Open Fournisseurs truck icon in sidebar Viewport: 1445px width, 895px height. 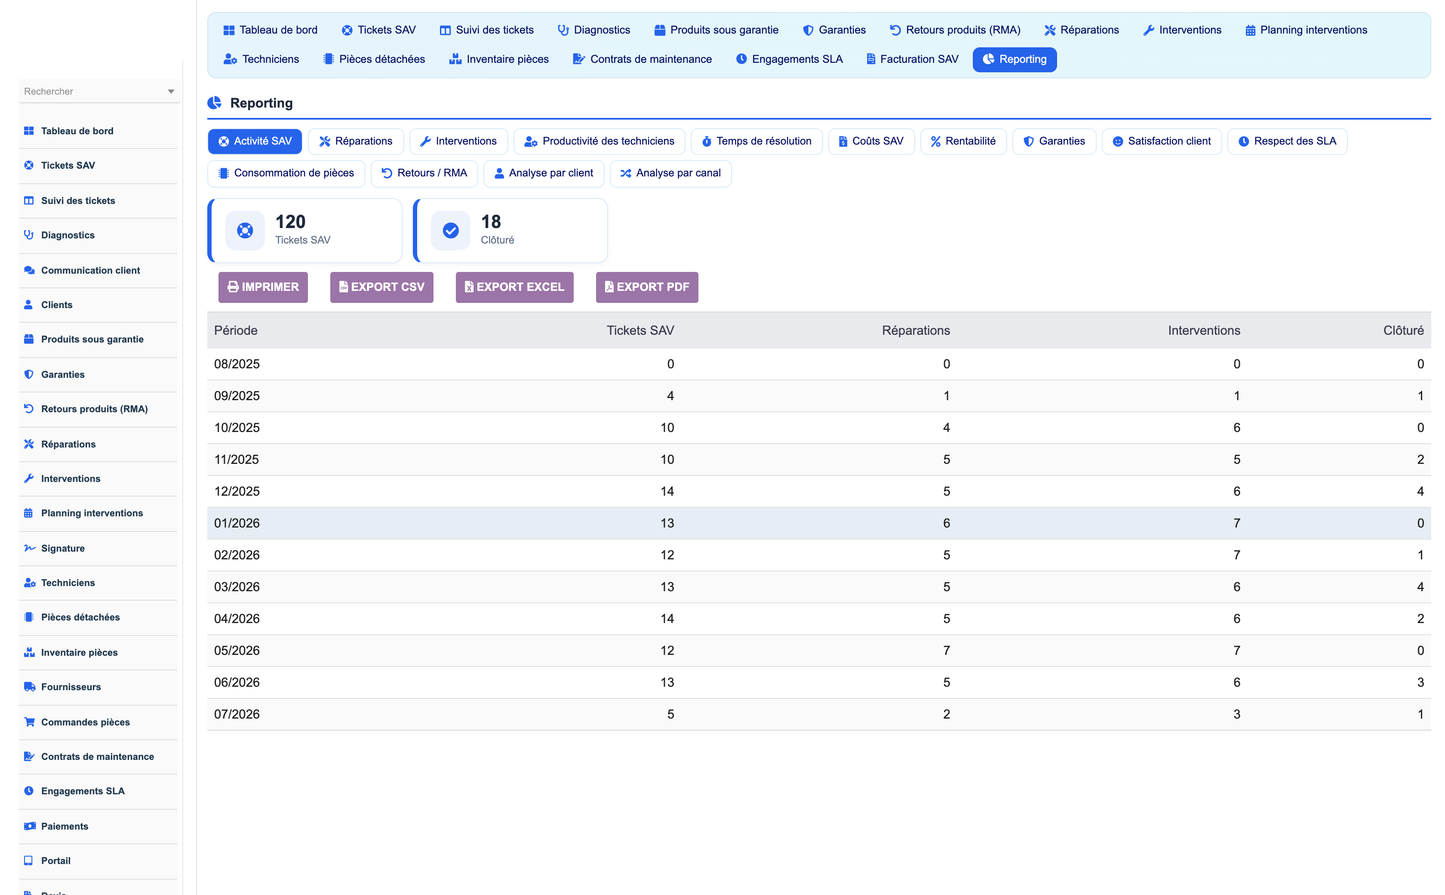tap(29, 687)
